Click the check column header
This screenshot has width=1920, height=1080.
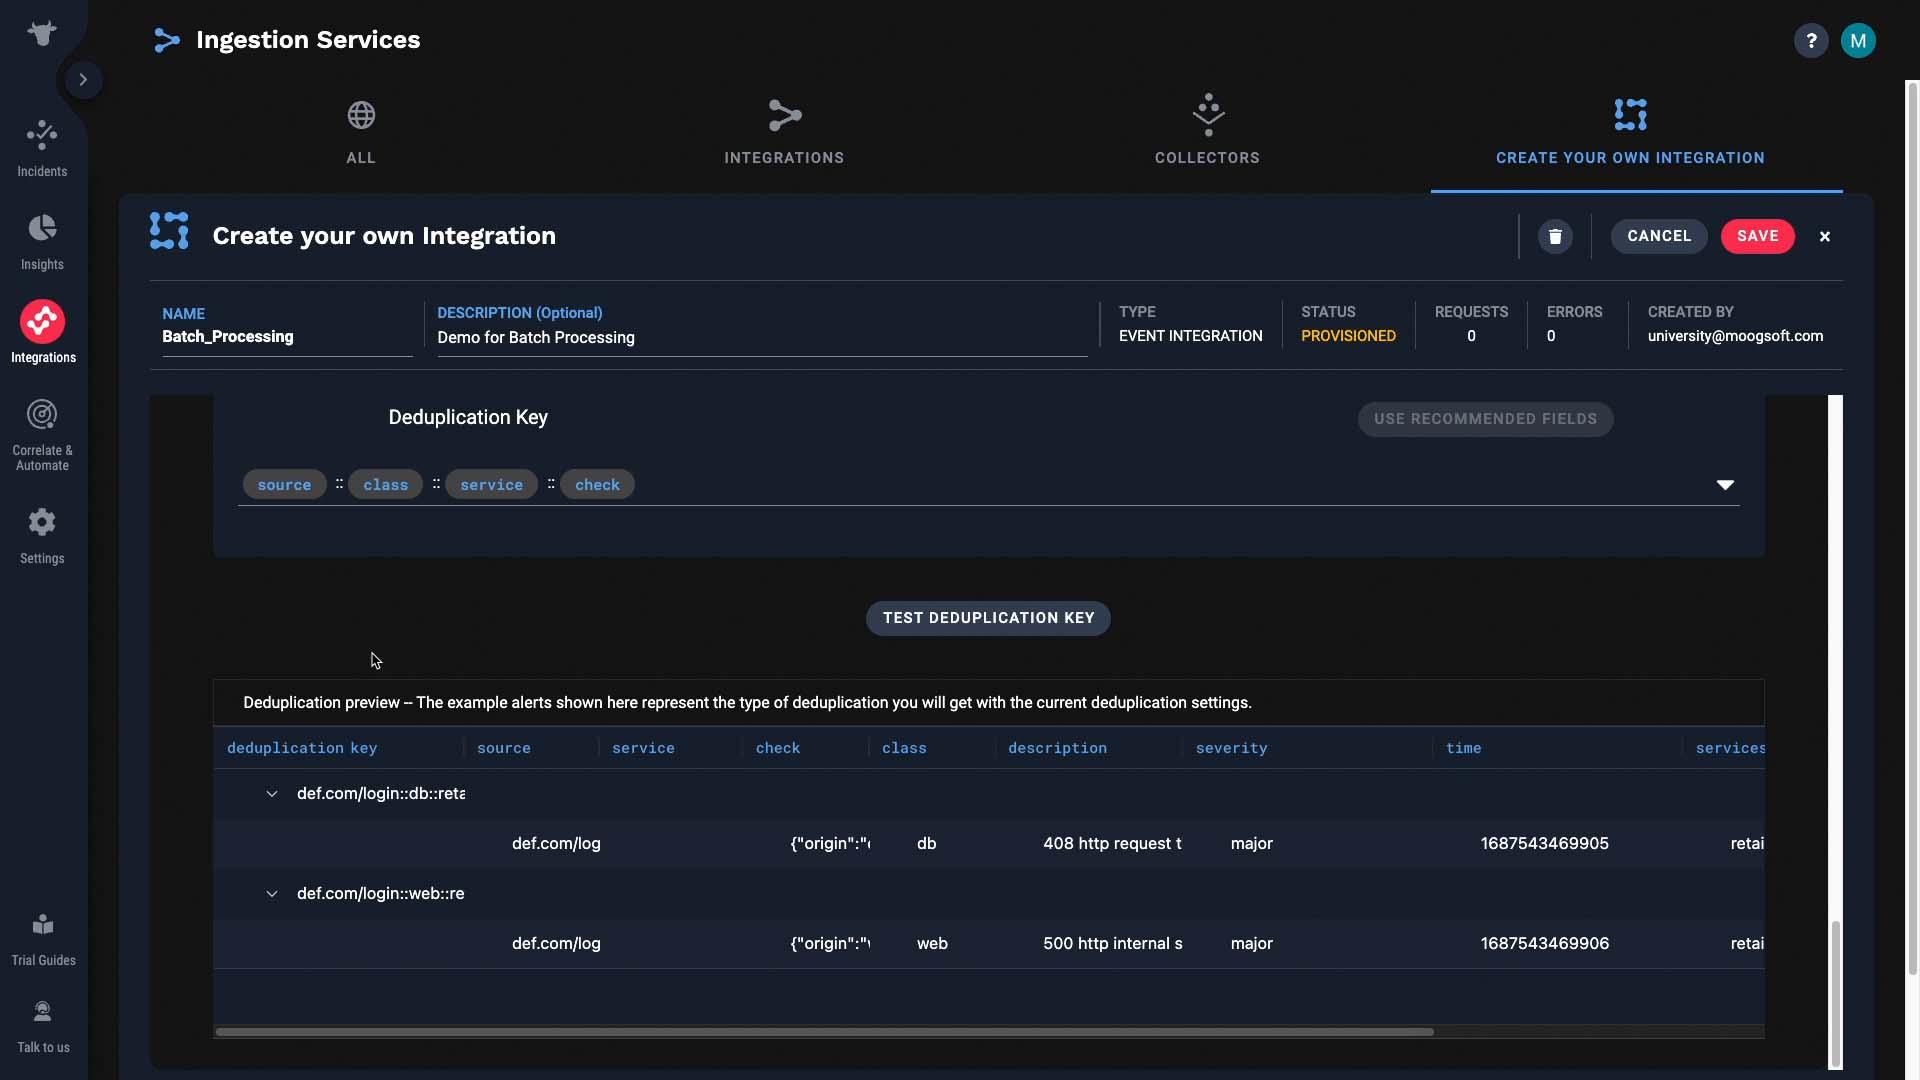pos(778,748)
